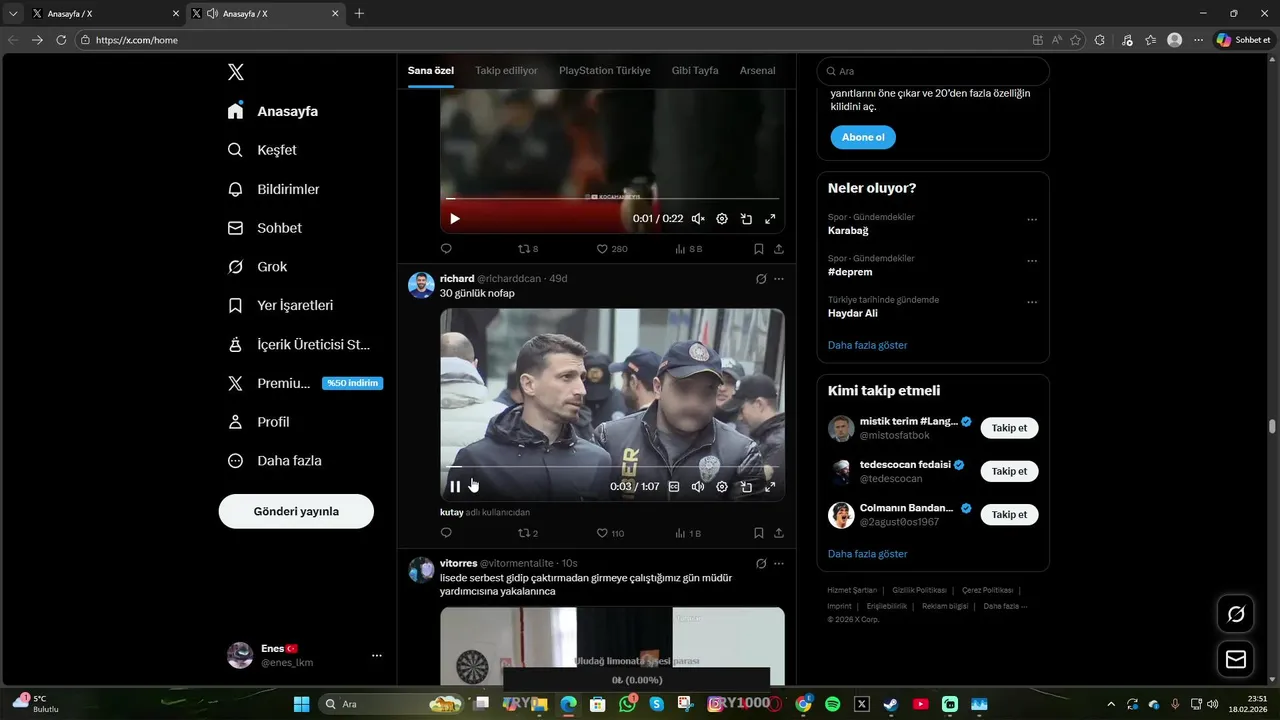Image resolution: width=1280 pixels, height=720 pixels.
Task: Share the post with 280 likes
Action: pos(779,249)
